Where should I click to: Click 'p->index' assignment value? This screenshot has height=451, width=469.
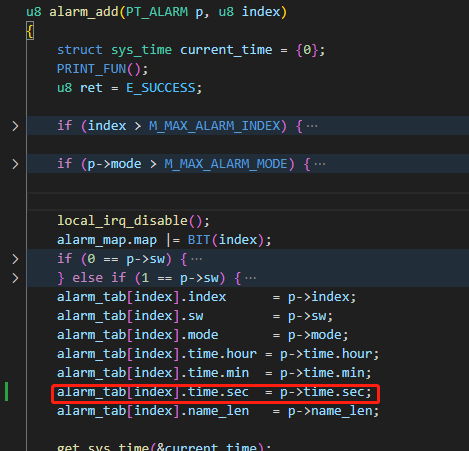click(318, 297)
